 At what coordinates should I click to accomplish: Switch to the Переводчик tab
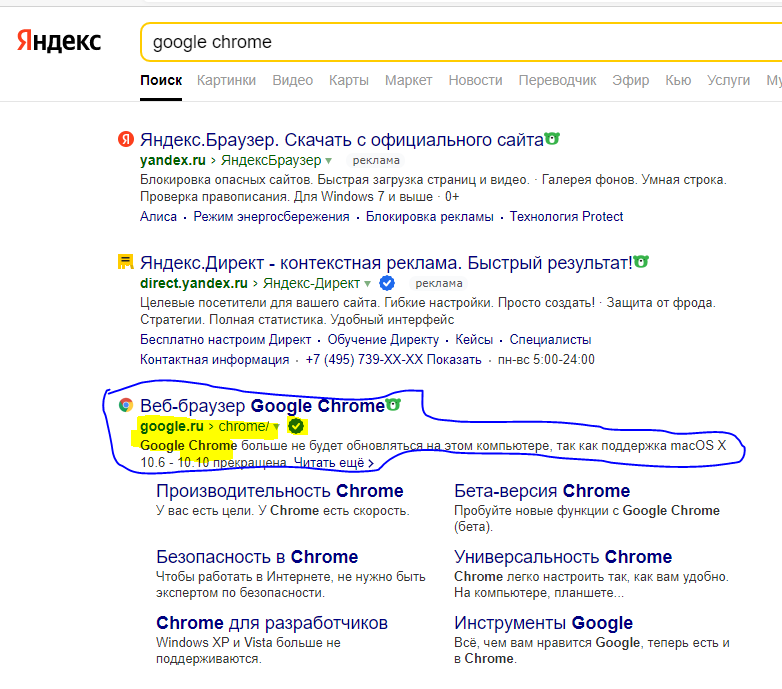(x=557, y=80)
